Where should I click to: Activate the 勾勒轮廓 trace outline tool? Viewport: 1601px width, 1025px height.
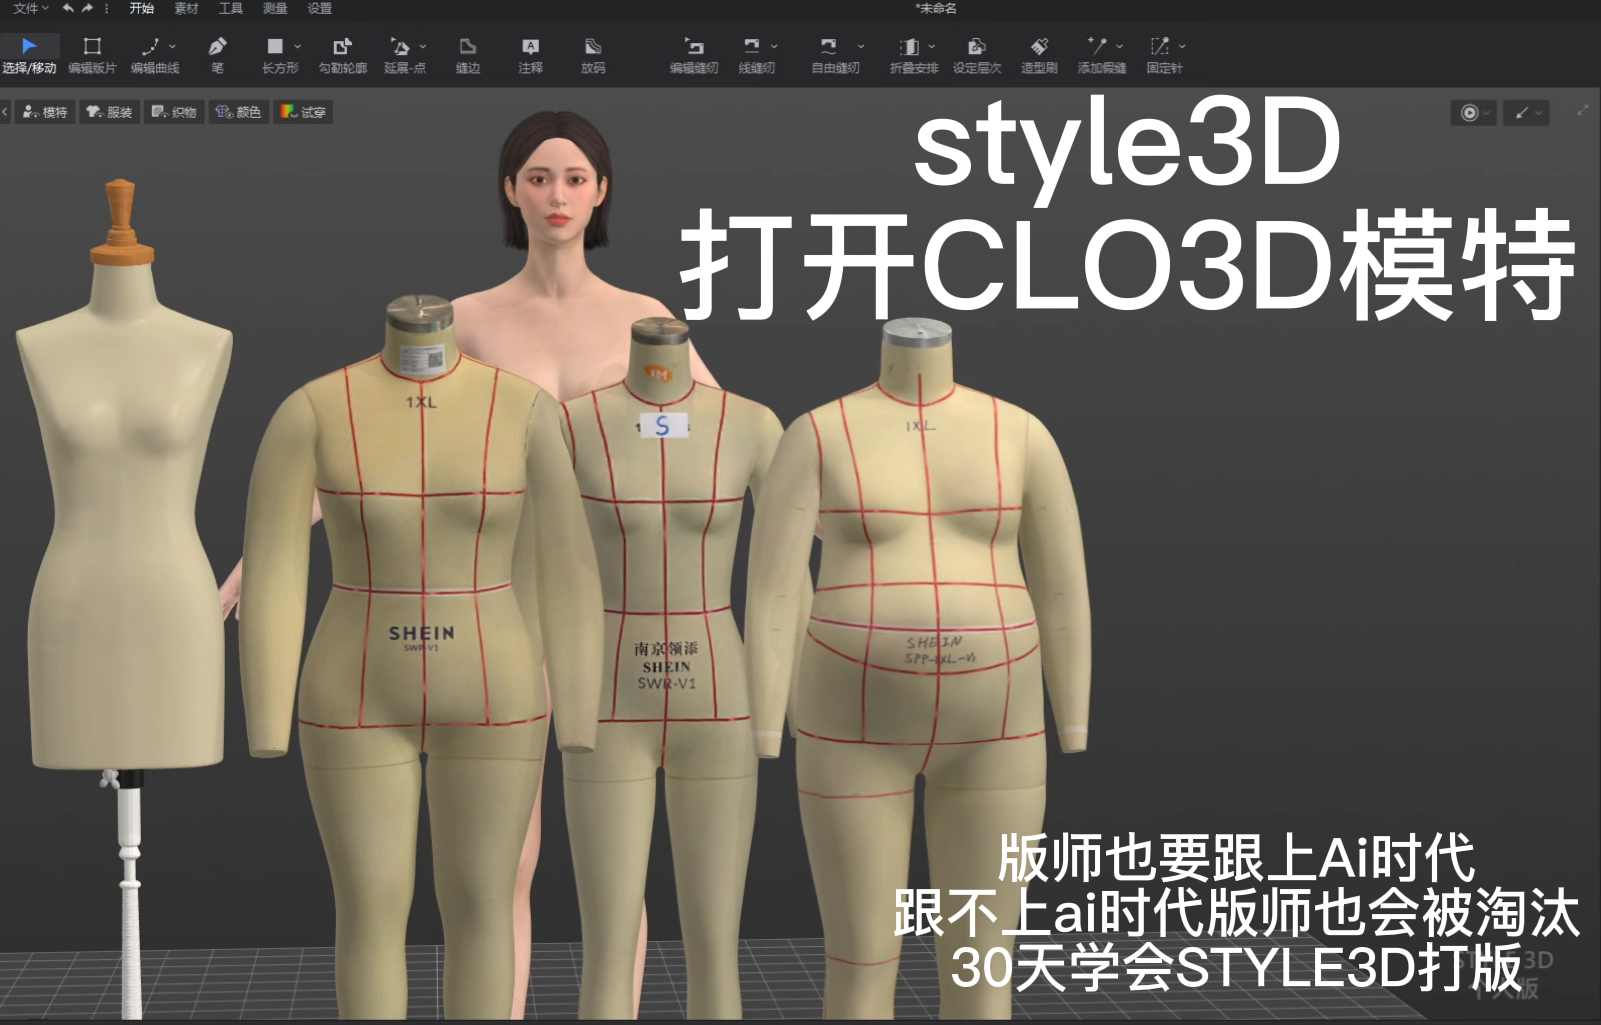(342, 55)
